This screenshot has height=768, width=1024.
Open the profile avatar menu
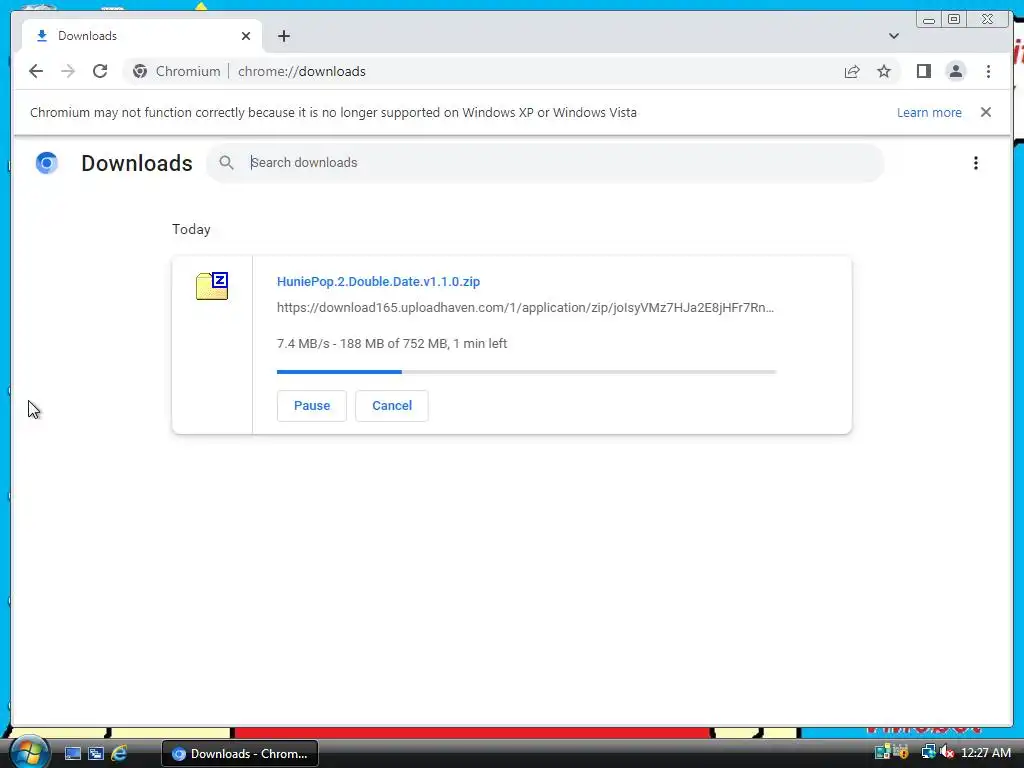pos(955,71)
